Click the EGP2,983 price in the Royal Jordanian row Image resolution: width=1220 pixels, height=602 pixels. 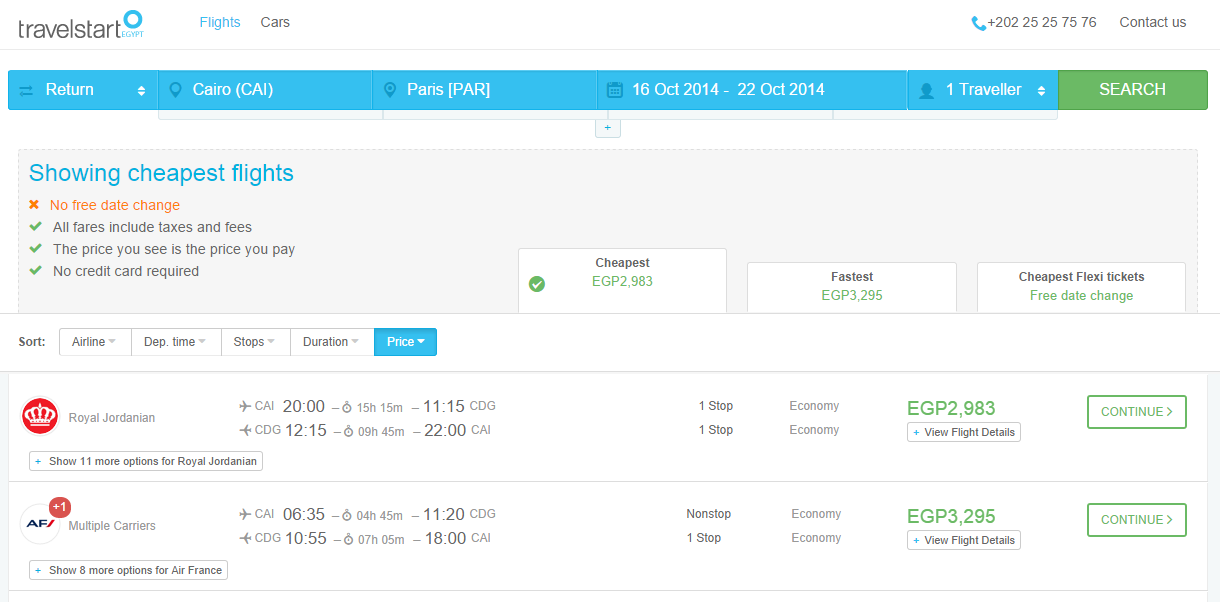(x=951, y=408)
